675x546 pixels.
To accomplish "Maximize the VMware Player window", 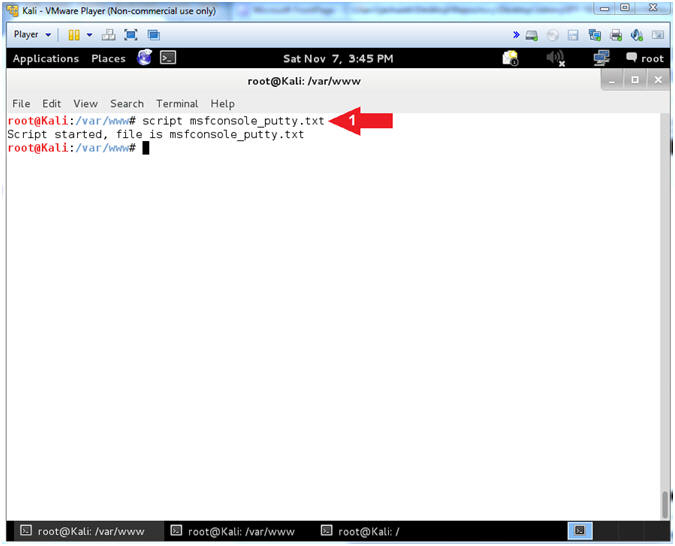I will (x=625, y=8).
